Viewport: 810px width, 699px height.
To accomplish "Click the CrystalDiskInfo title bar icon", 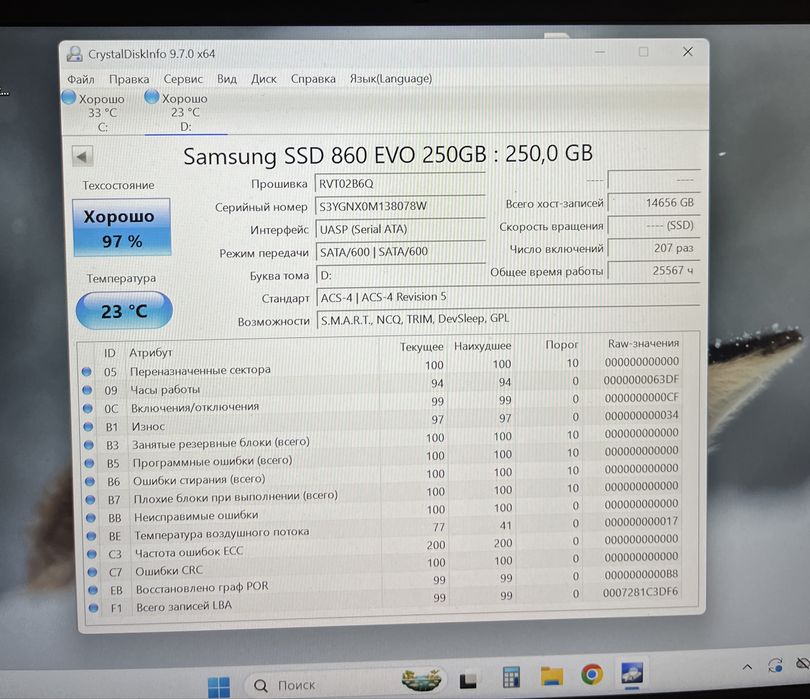I will 74,54.
